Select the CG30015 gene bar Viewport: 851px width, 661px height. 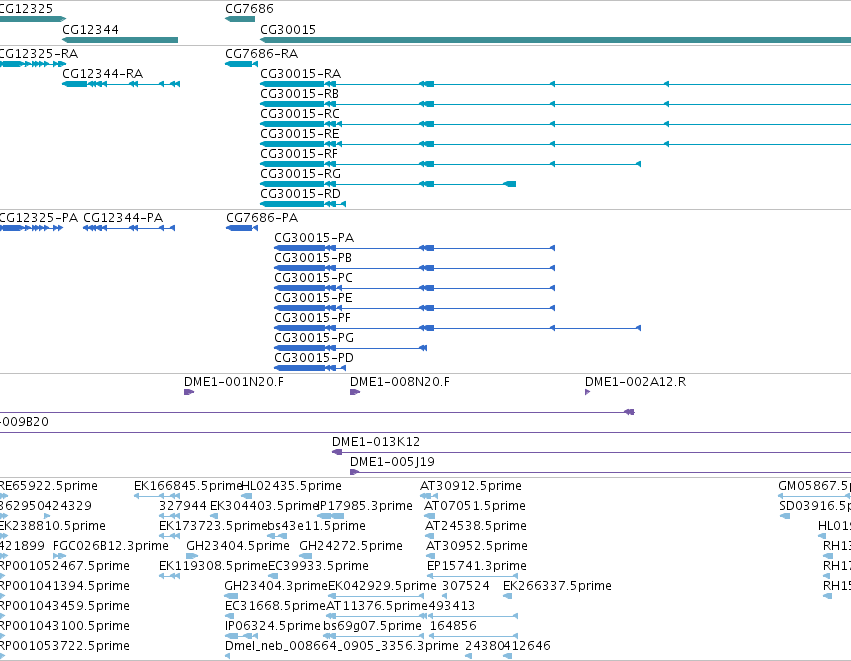click(555, 40)
